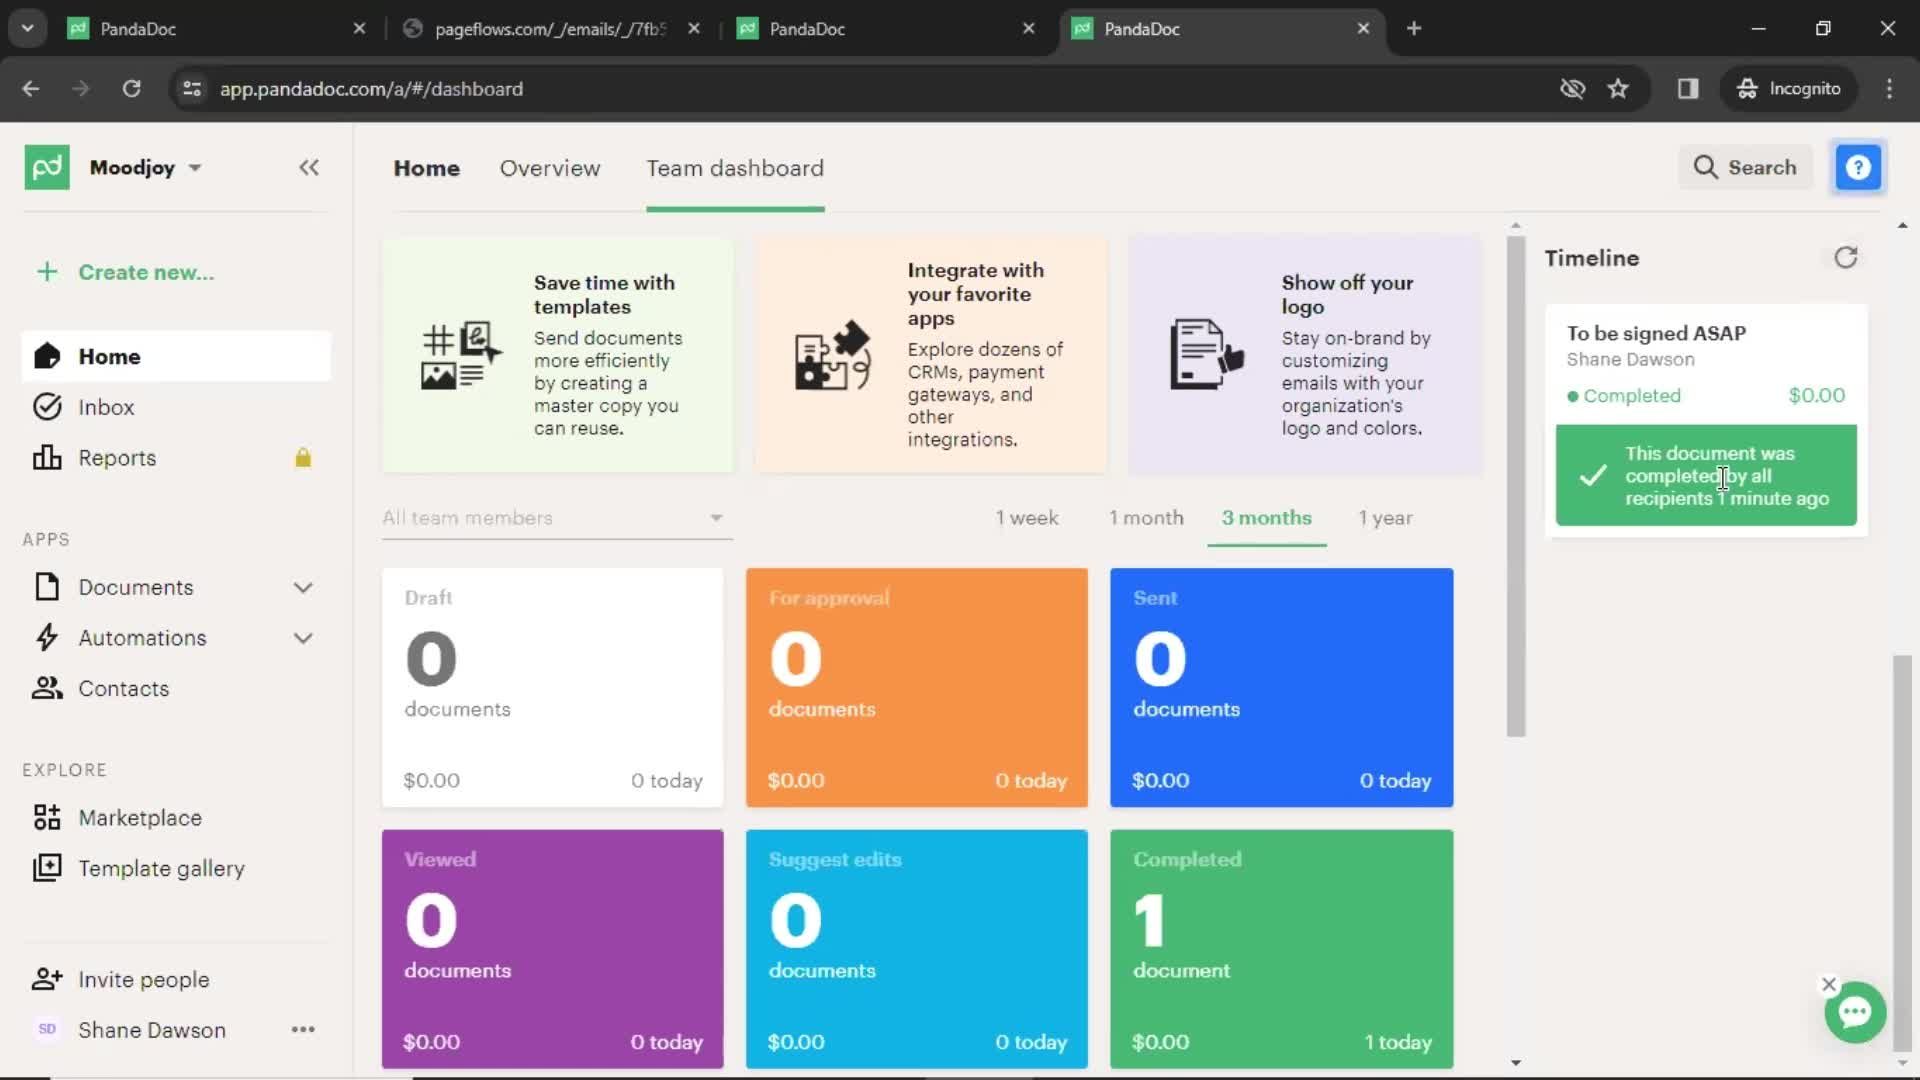
Task: Click Create new... link
Action: point(146,272)
